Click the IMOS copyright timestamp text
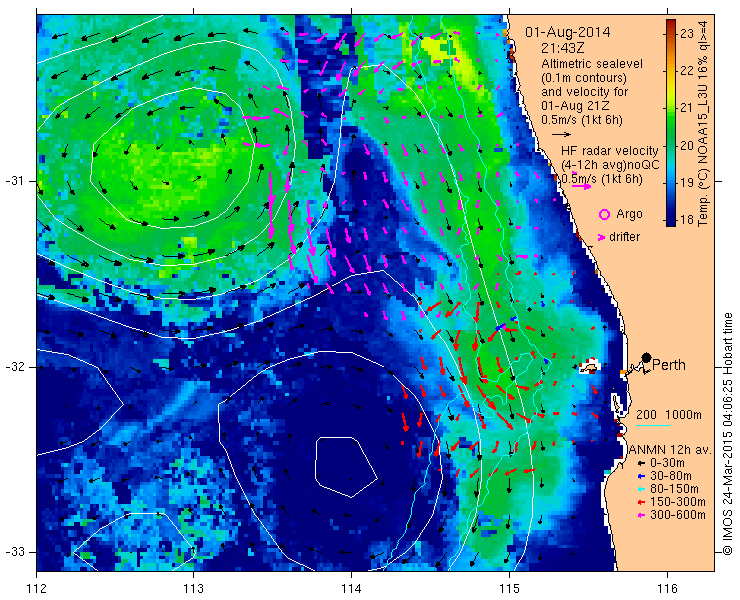This screenshot has width=740, height=600. (x=727, y=433)
